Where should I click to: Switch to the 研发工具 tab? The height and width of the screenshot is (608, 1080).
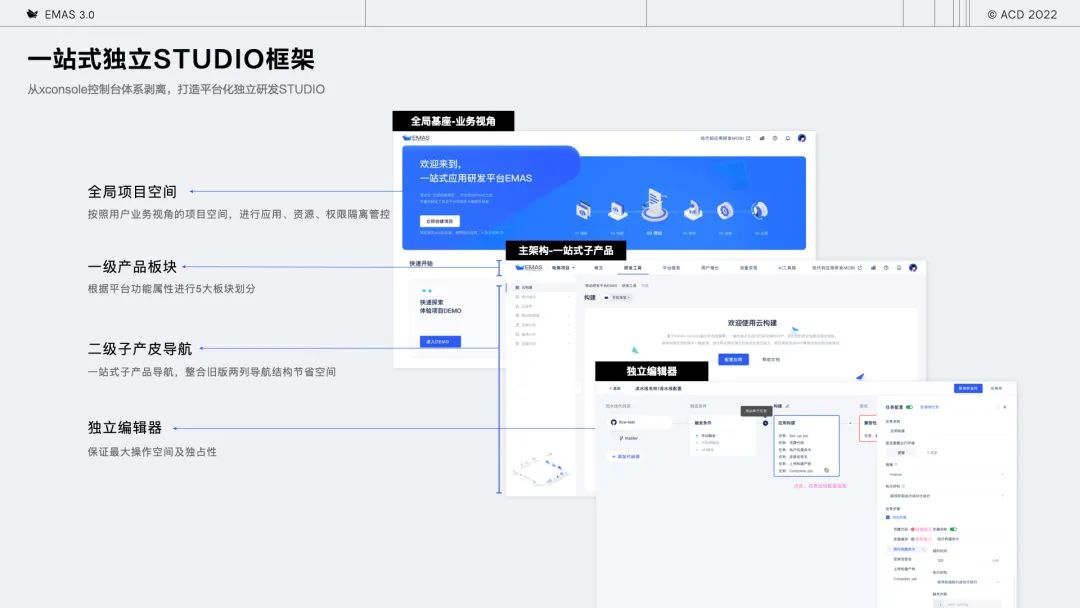tap(632, 268)
